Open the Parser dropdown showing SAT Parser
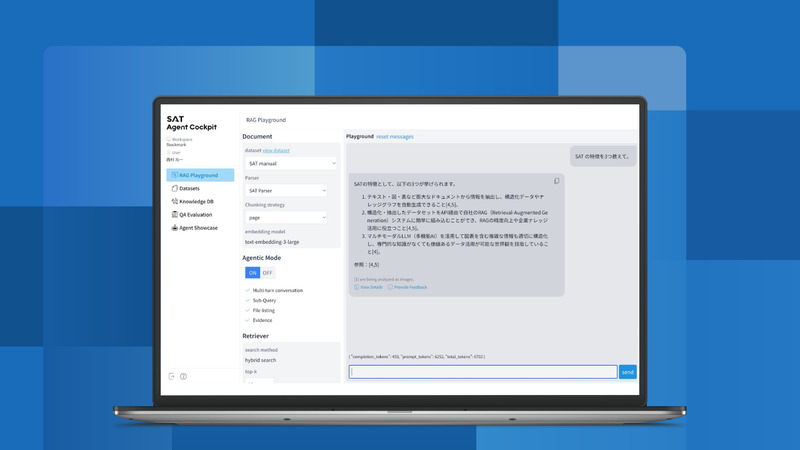 [286, 190]
